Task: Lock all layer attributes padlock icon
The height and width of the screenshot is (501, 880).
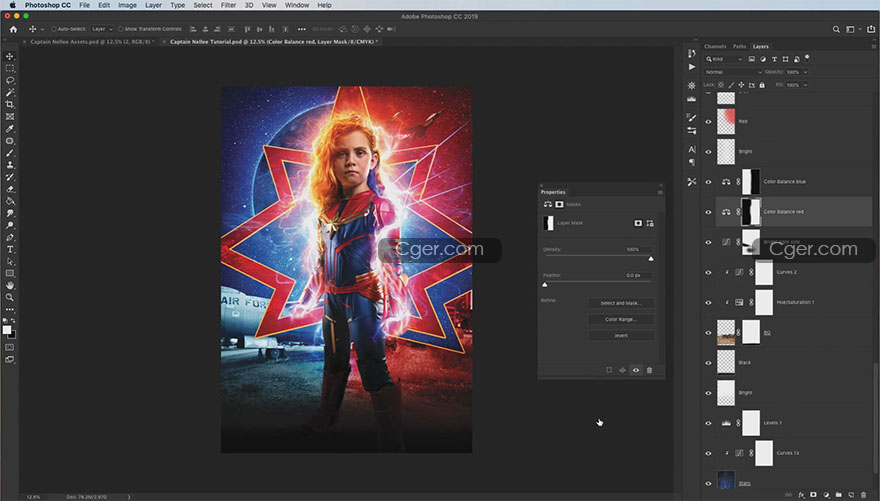Action: 762,85
